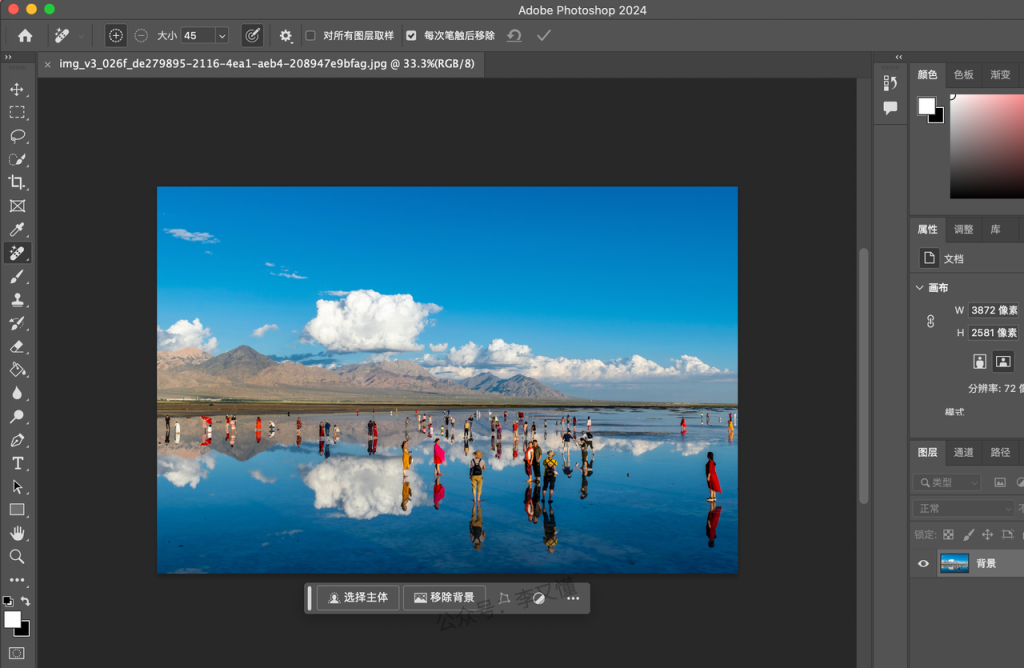This screenshot has width=1024, height=668.
Task: Select the Rectangle shape tool
Action: (17, 510)
